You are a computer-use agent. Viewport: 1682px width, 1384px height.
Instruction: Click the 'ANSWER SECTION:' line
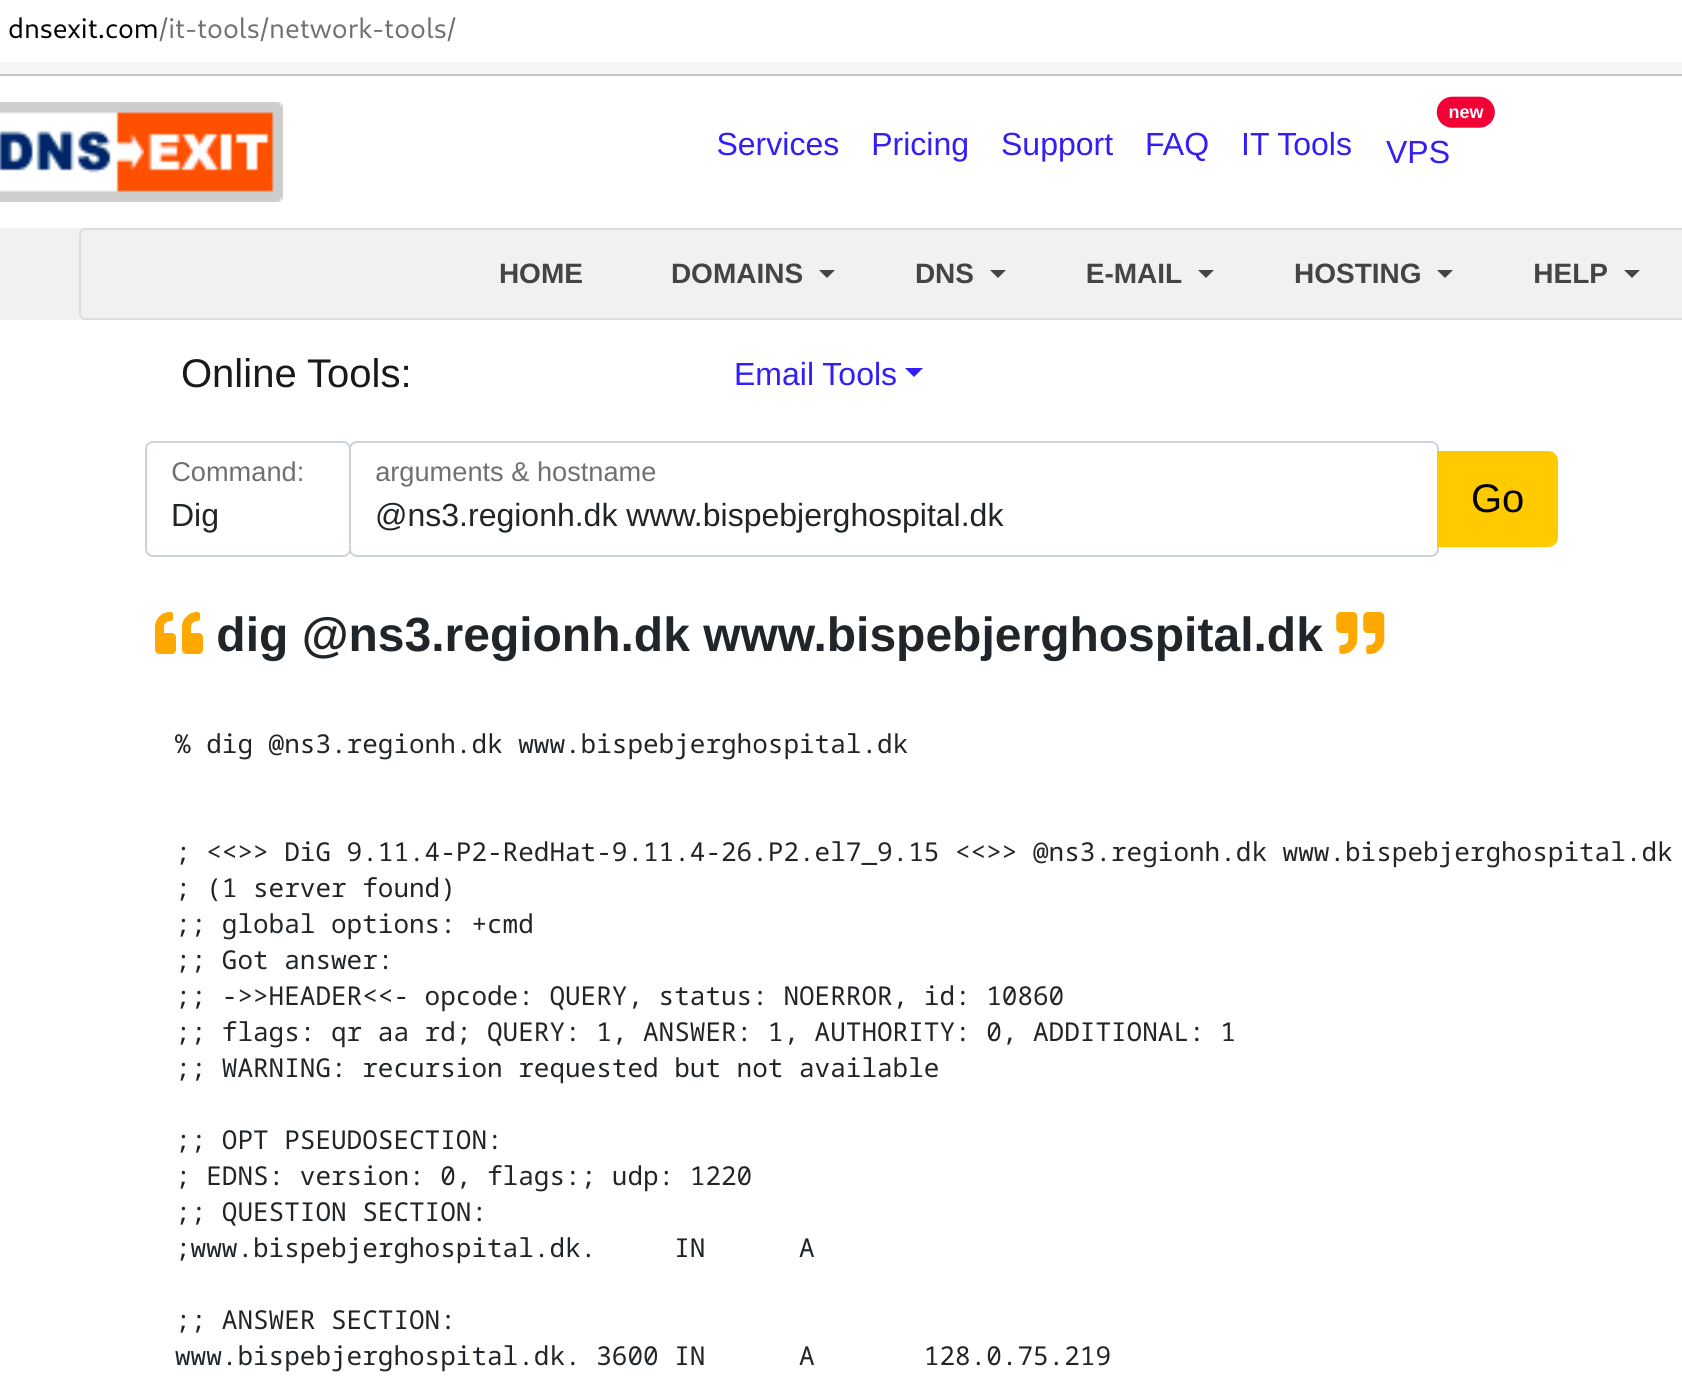pyautogui.click(x=315, y=1321)
